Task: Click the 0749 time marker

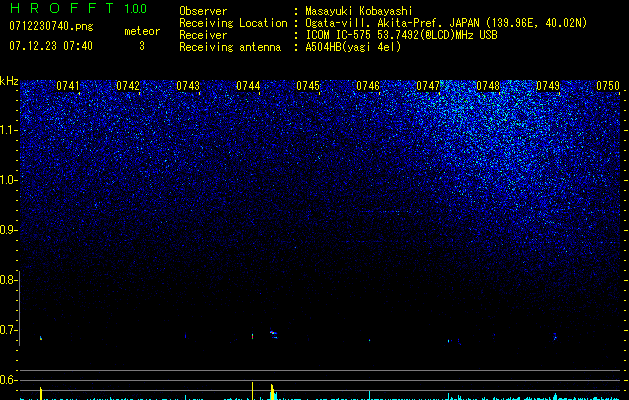Action: (548, 86)
